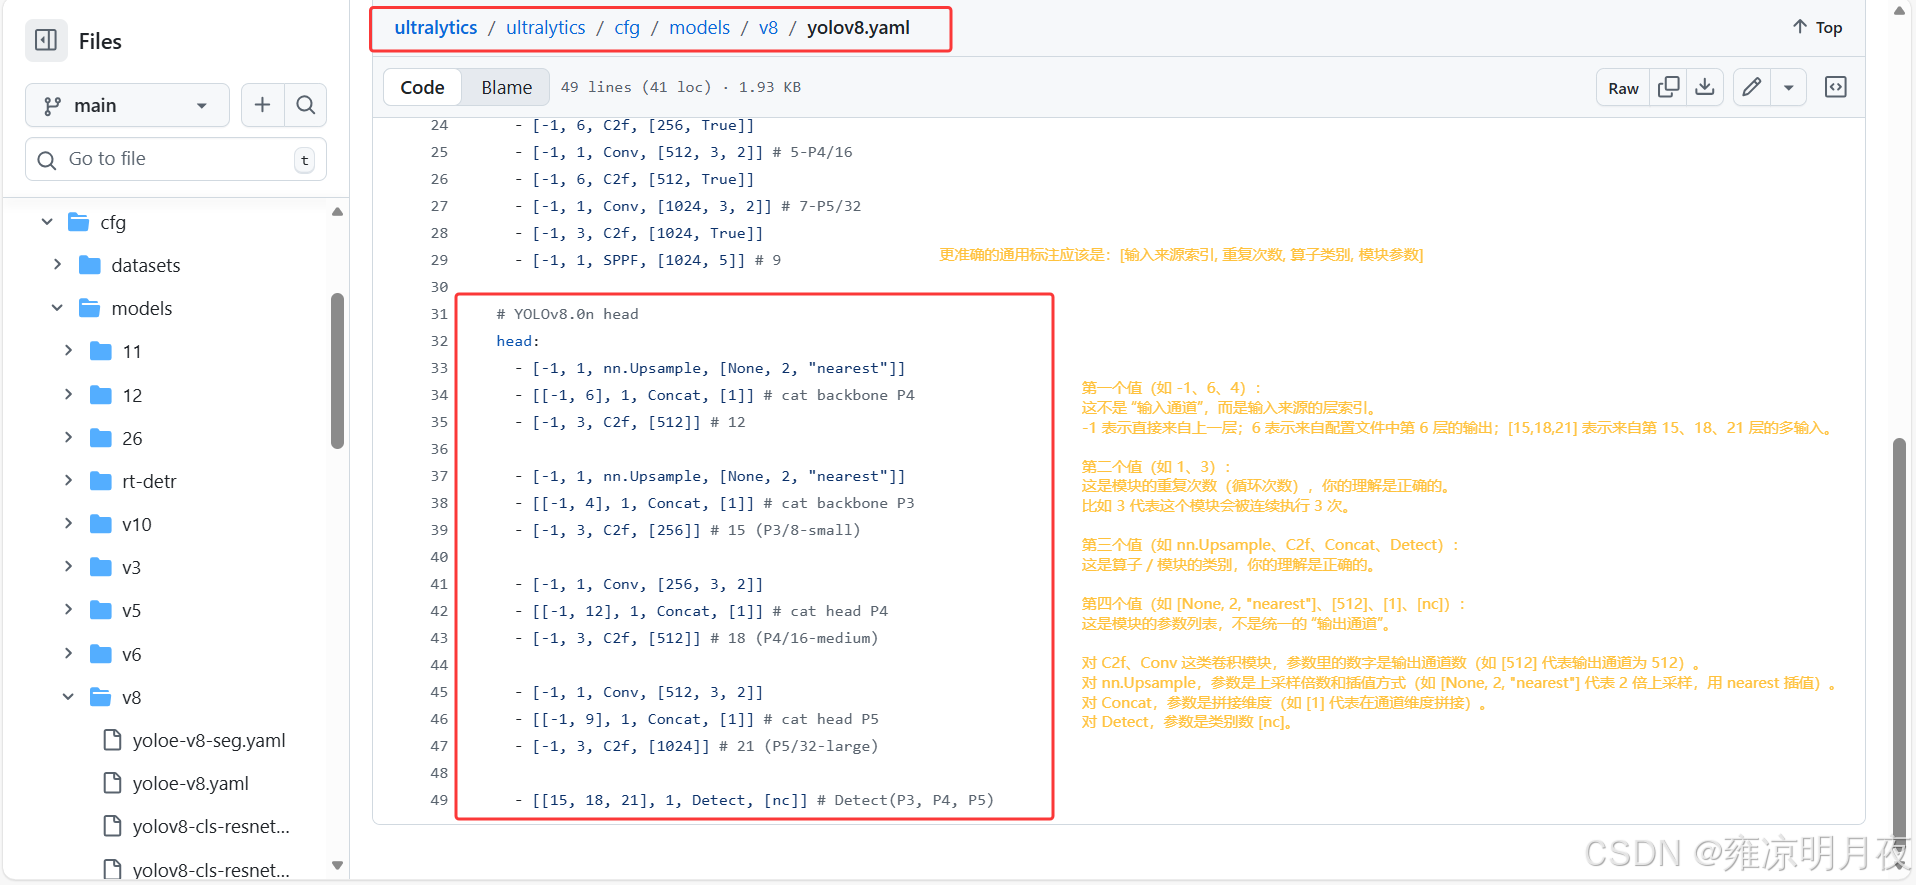Viewport: 1916px width, 885px height.
Task: Download the raw file icon
Action: 1705,88
